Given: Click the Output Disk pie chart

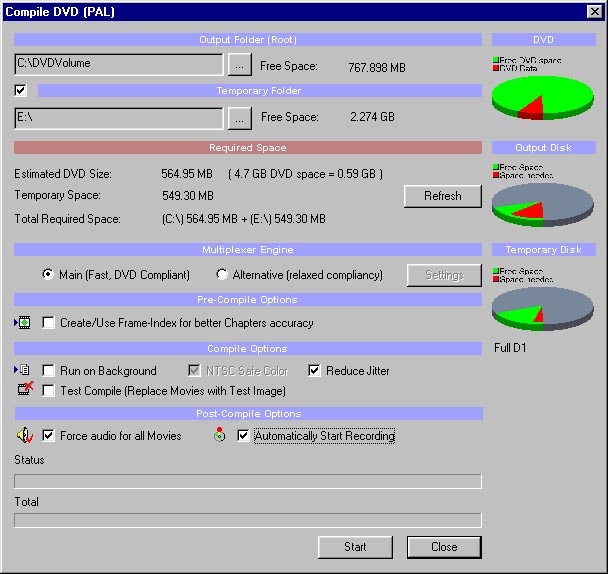Looking at the screenshot, I should (542, 205).
